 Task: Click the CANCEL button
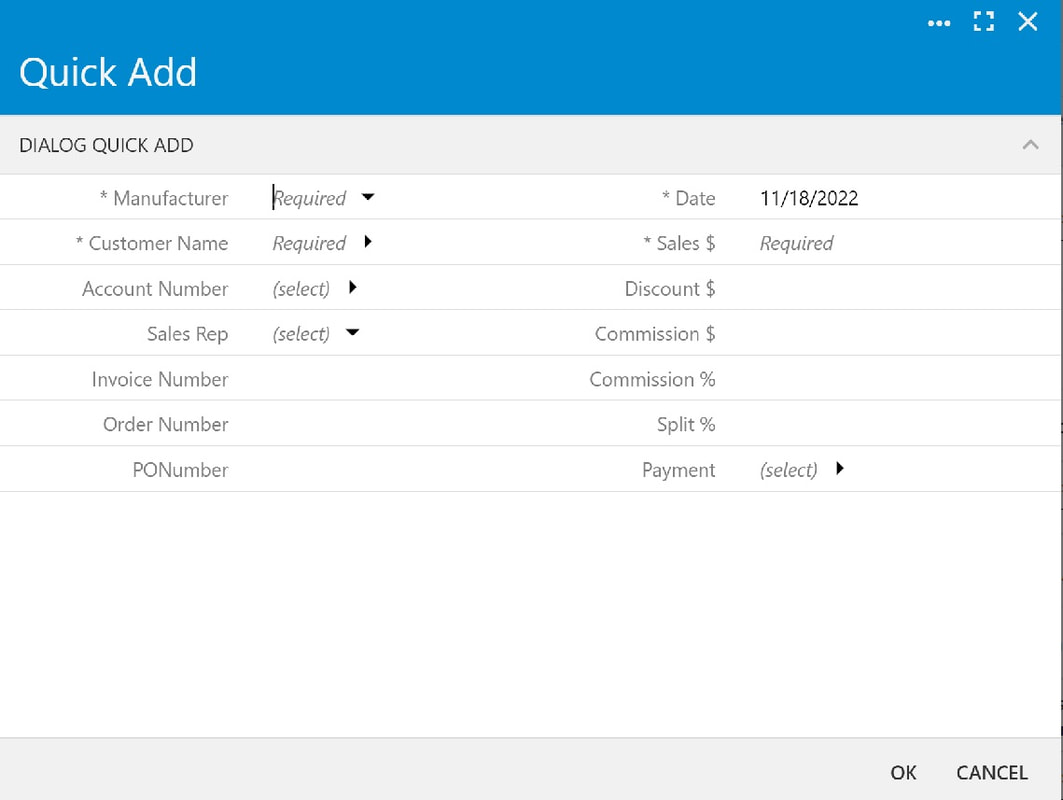[991, 772]
